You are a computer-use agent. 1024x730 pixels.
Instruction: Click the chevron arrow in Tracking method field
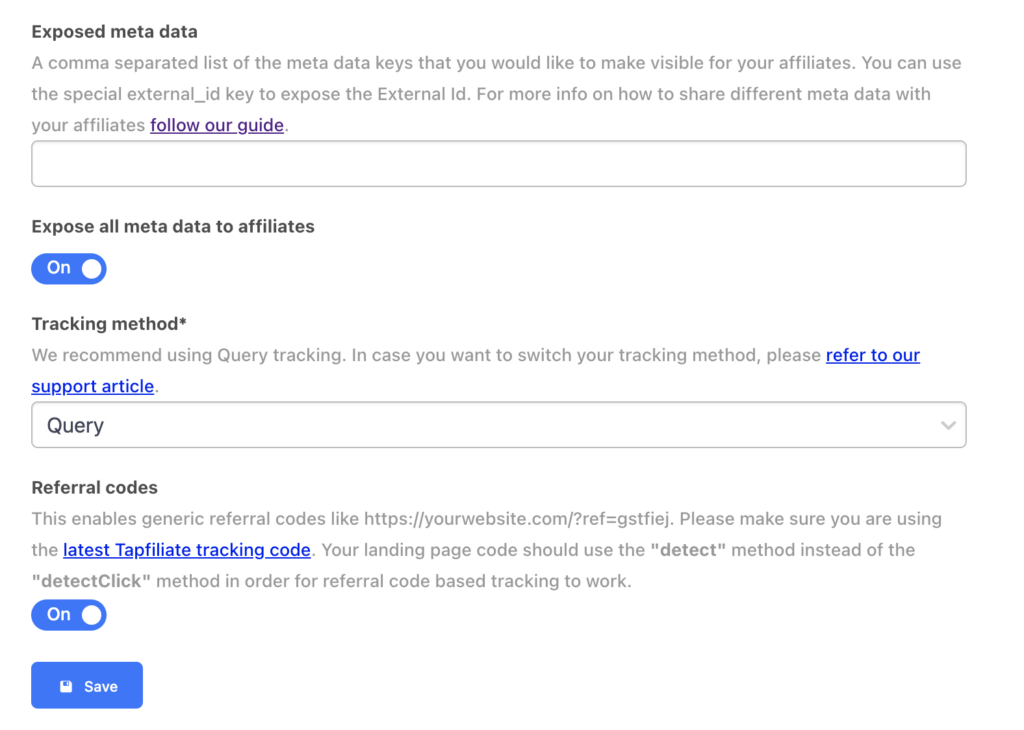point(948,426)
